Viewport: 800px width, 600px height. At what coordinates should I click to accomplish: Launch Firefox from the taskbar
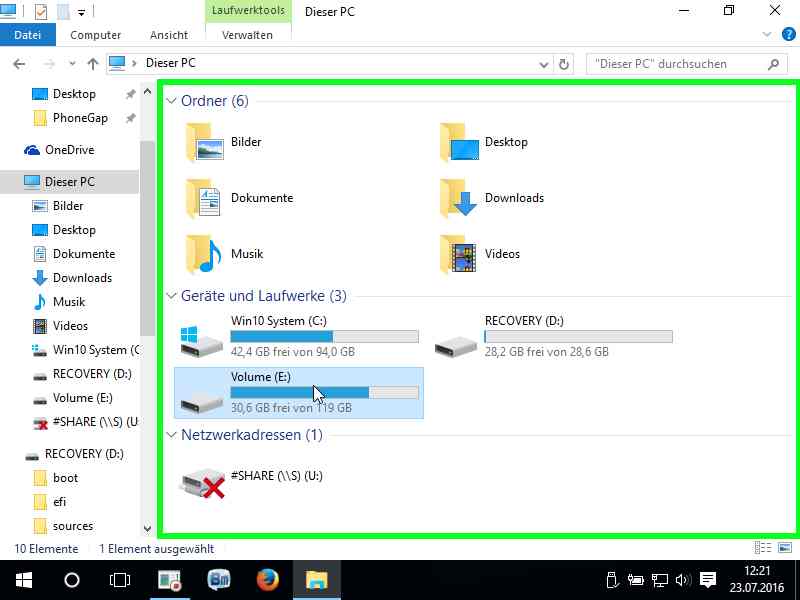click(x=268, y=580)
